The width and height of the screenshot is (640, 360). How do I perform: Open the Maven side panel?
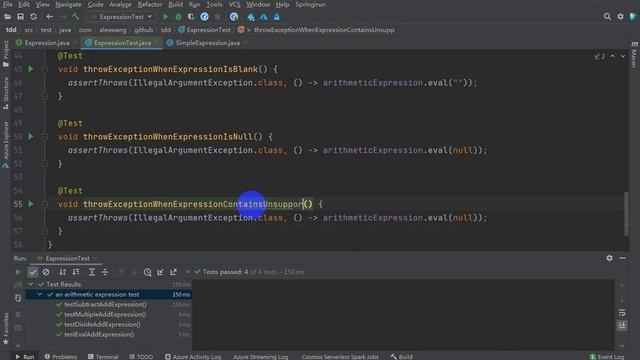(x=634, y=55)
